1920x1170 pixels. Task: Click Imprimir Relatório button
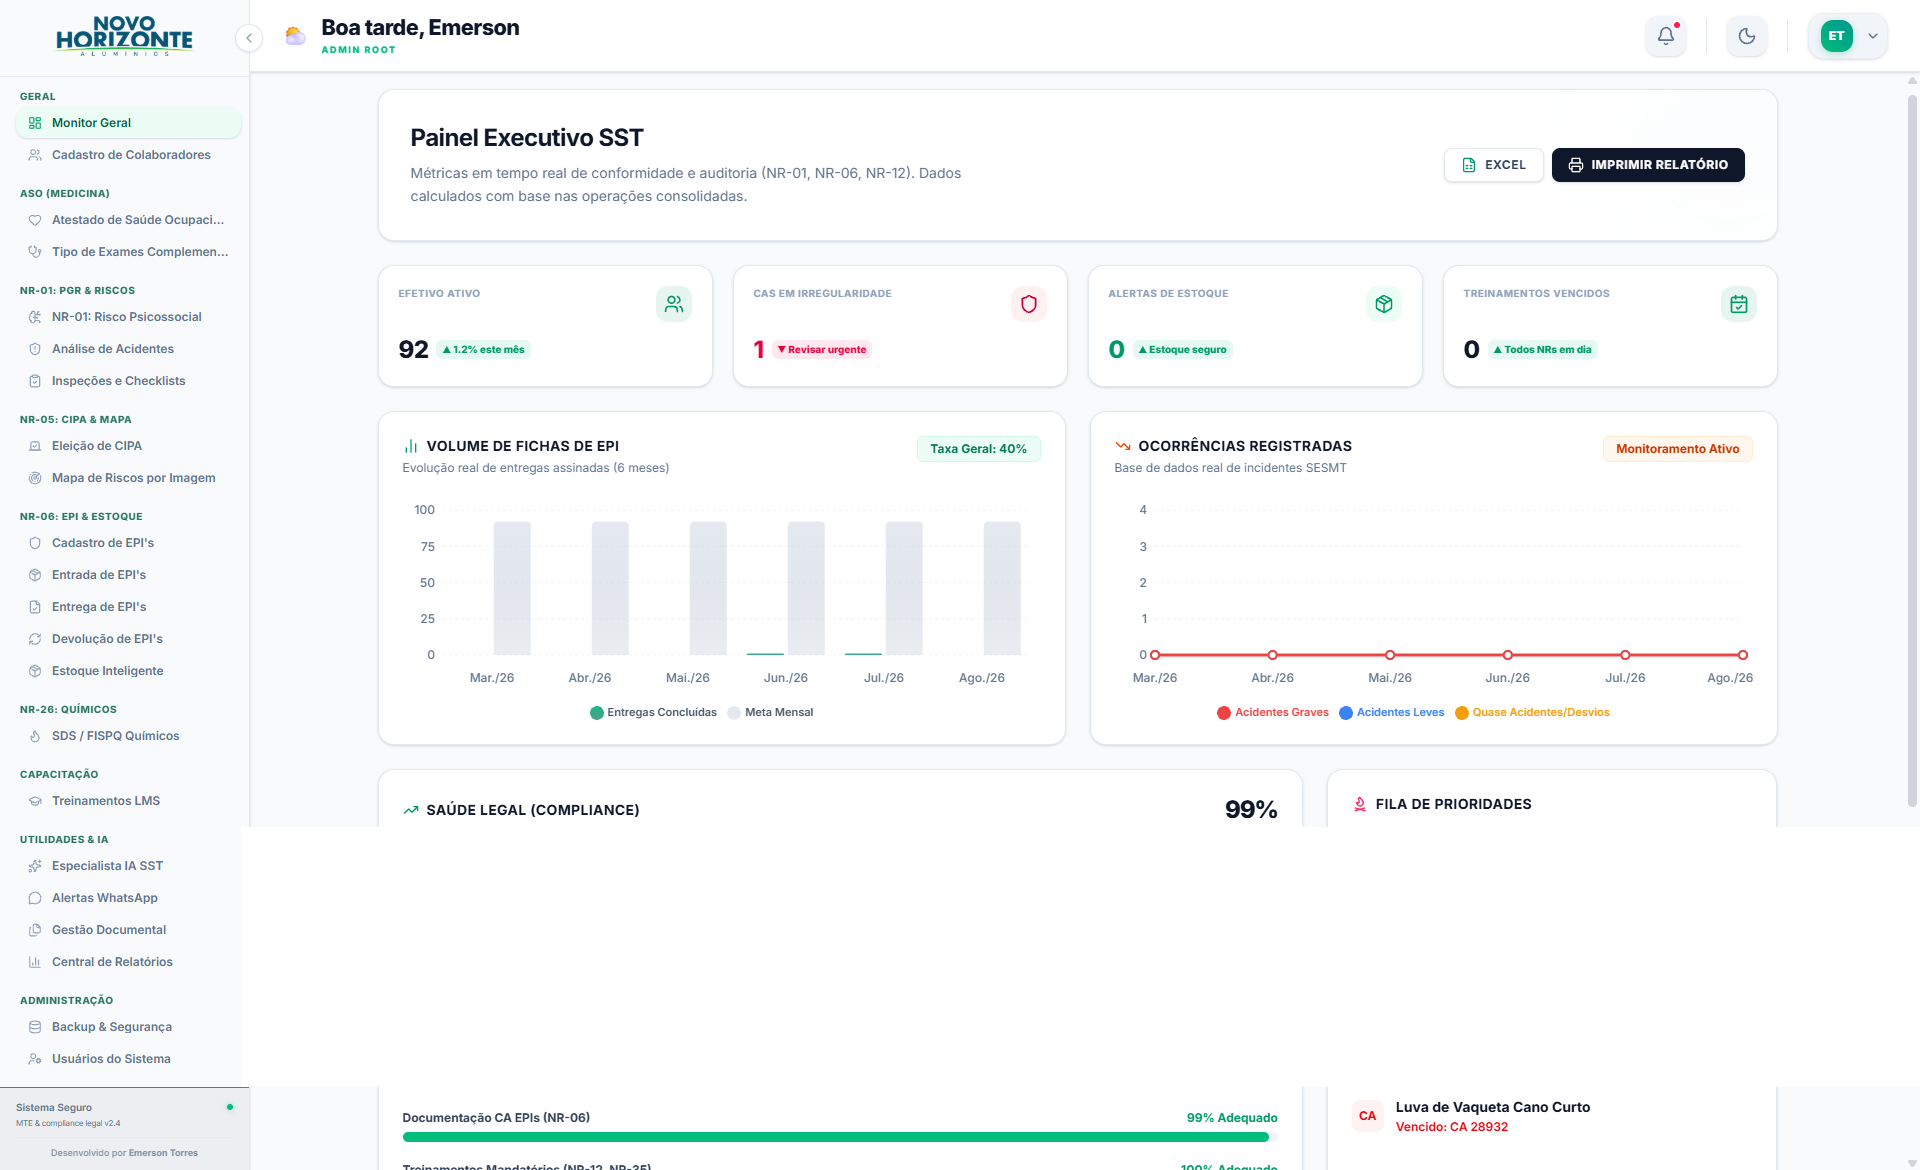click(x=1648, y=165)
